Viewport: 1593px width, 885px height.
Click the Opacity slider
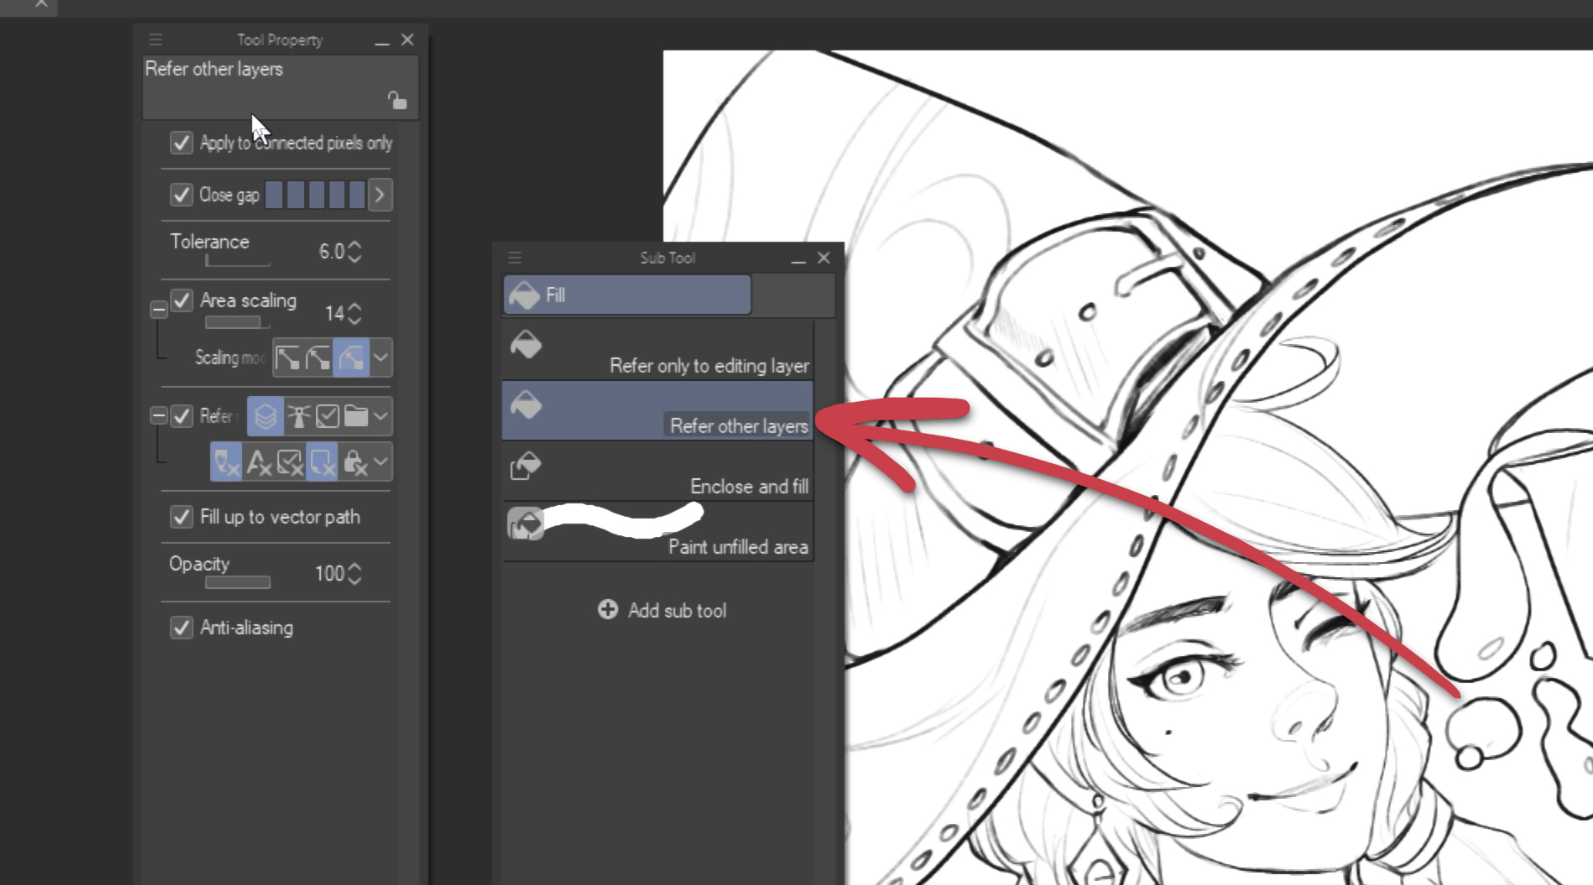point(238,582)
